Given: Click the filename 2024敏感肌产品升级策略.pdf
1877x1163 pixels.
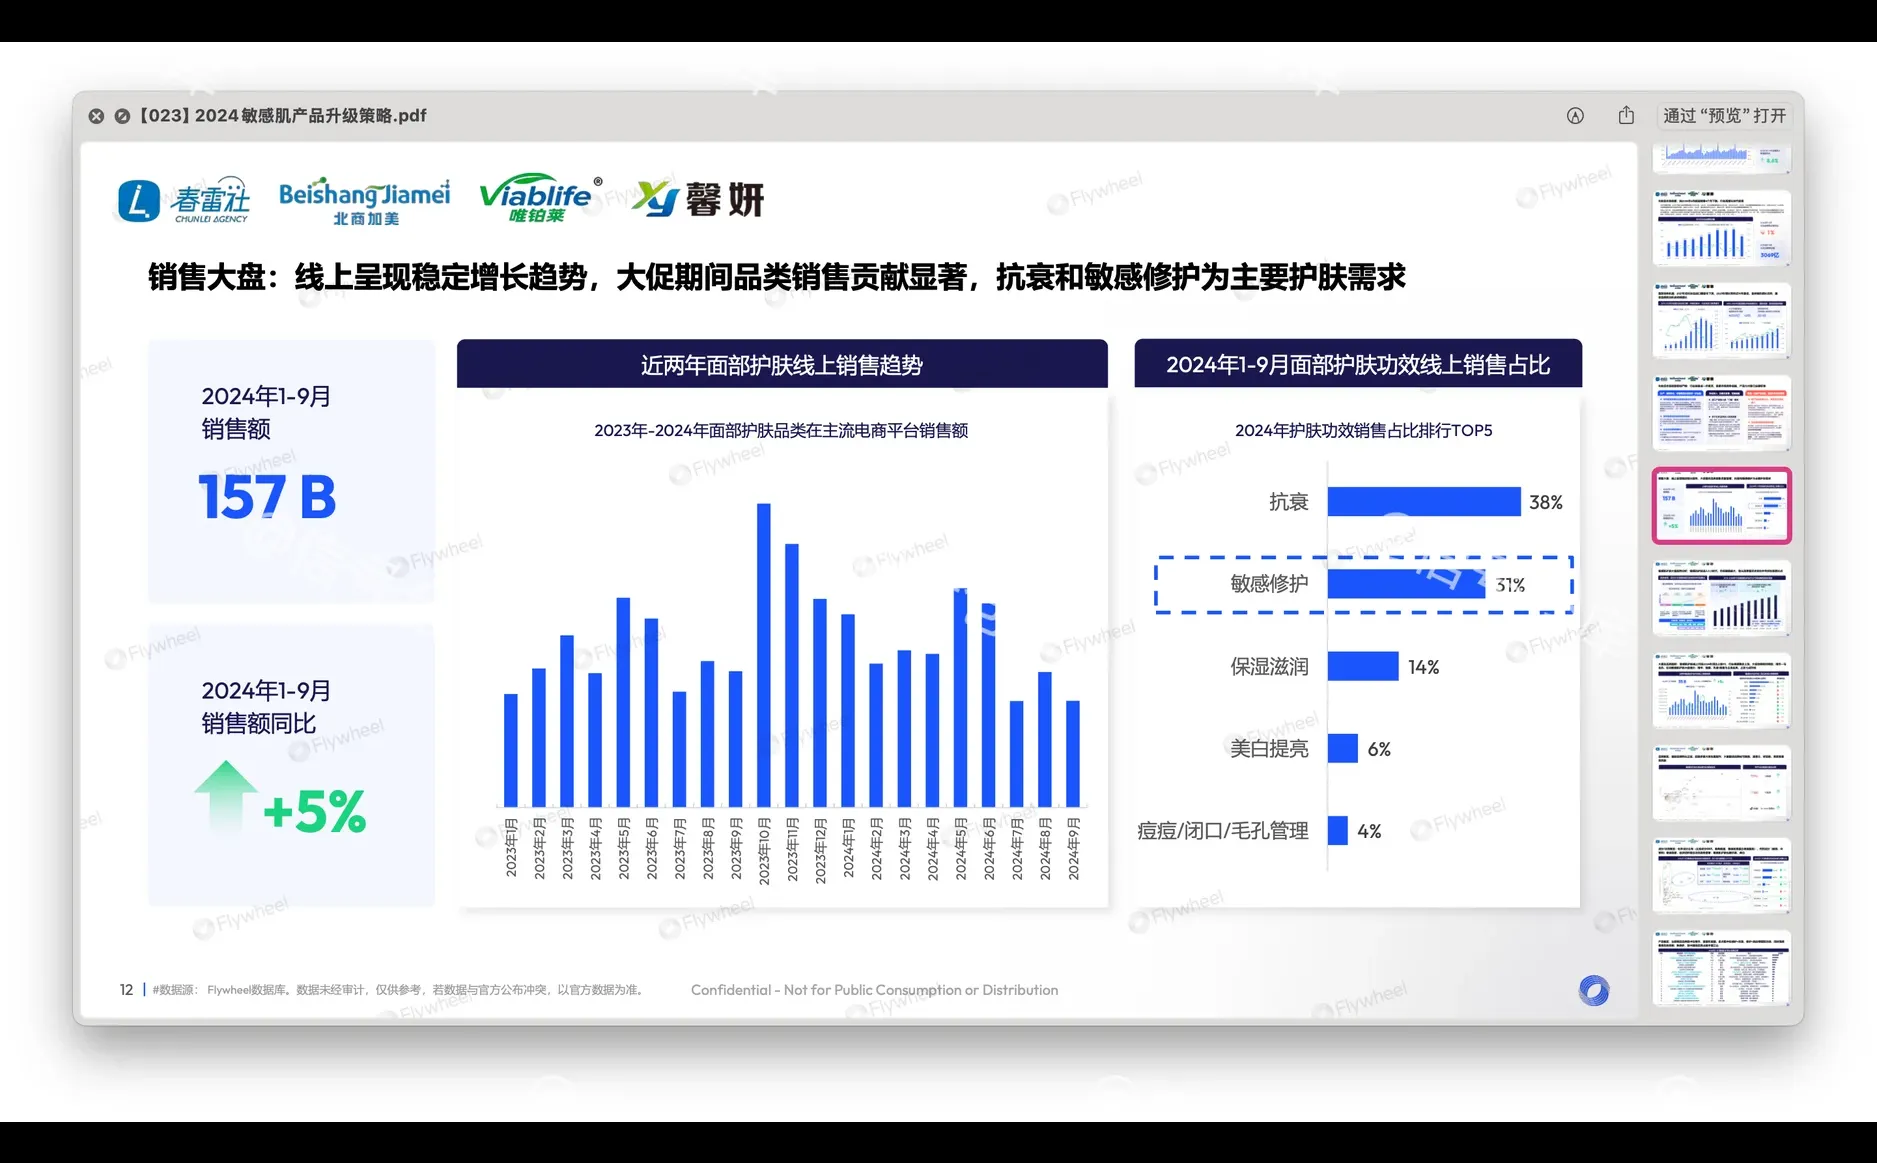Looking at the screenshot, I should pyautogui.click(x=285, y=115).
